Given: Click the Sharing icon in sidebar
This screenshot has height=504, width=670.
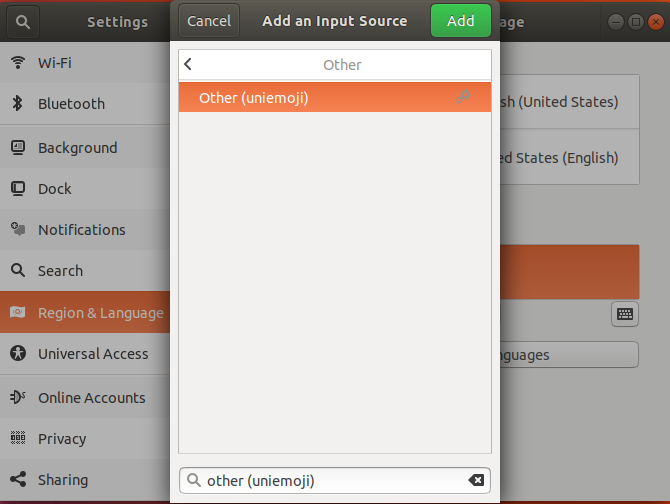Looking at the screenshot, I should coord(17,479).
